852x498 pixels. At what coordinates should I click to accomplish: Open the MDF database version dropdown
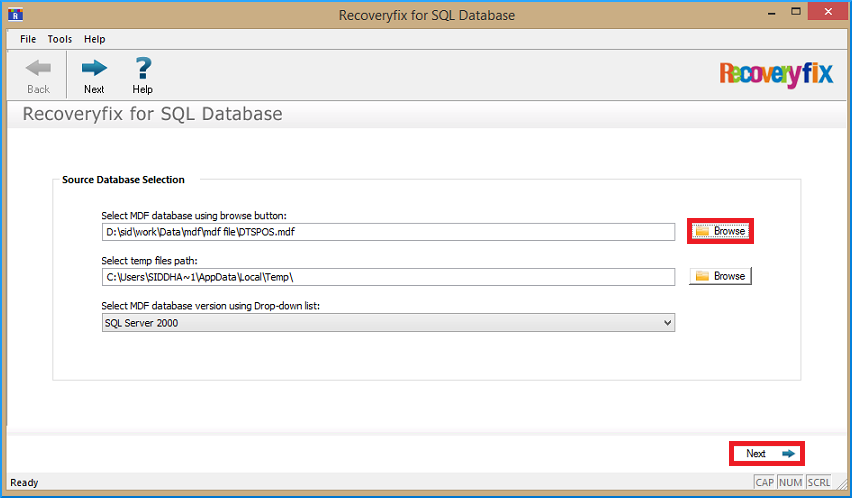click(388, 323)
